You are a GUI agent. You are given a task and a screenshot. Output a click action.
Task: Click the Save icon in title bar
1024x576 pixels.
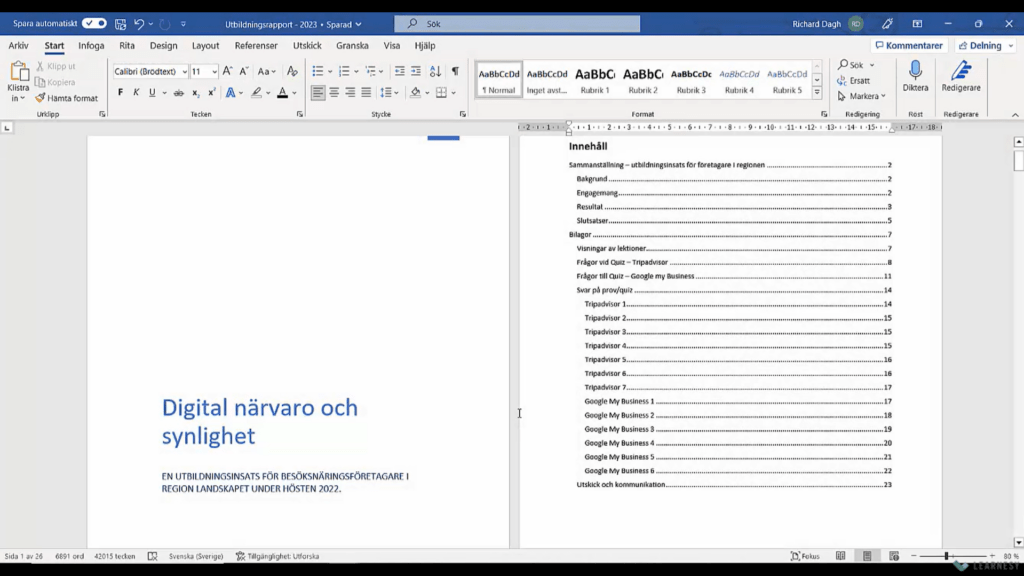coord(121,24)
